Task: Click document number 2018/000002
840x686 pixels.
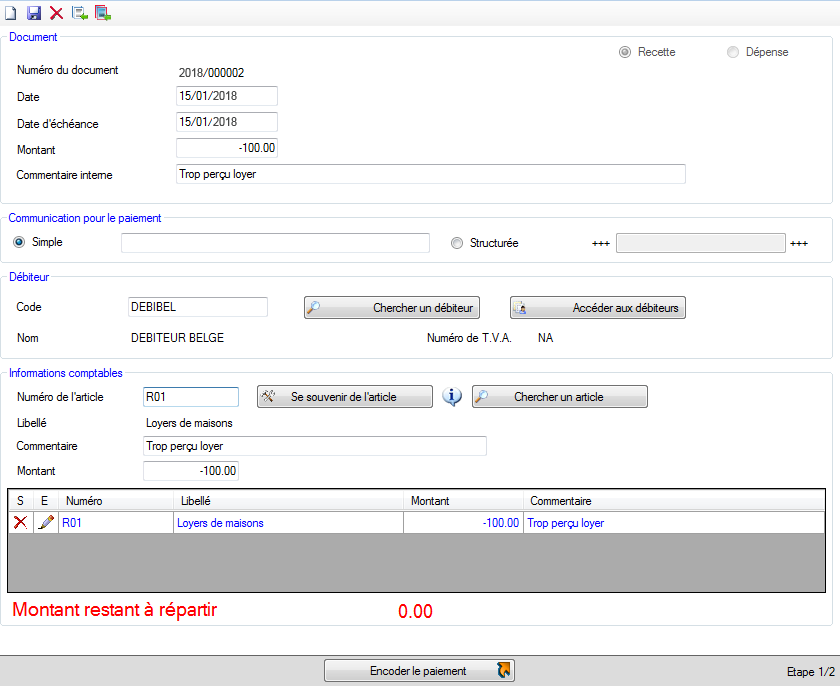Action: pyautogui.click(x=212, y=73)
